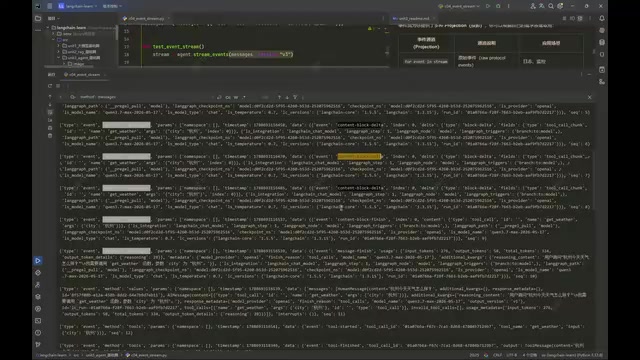640x360 pixels.
Task: Open the Terminal tool window icon
Action: pyautogui.click(x=38, y=321)
